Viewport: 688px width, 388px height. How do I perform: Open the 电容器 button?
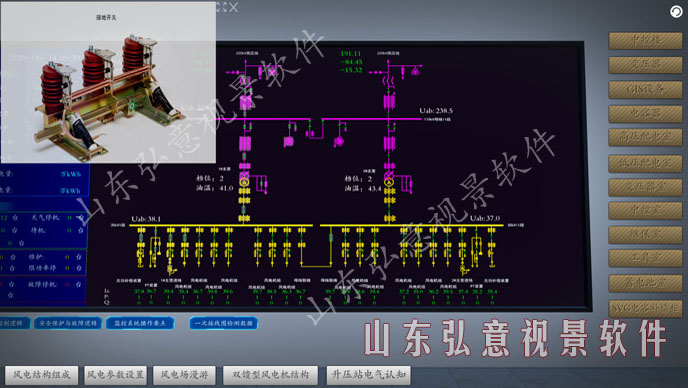click(x=645, y=114)
